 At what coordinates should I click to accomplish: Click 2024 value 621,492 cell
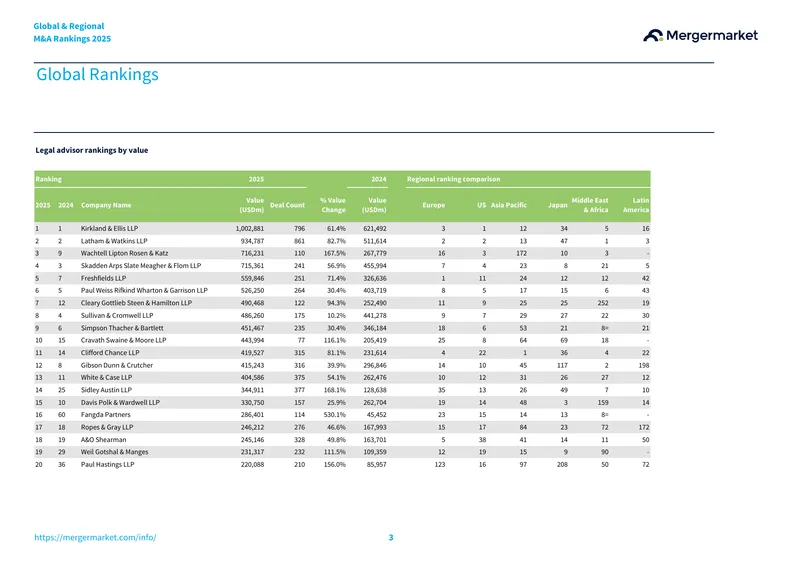374,229
